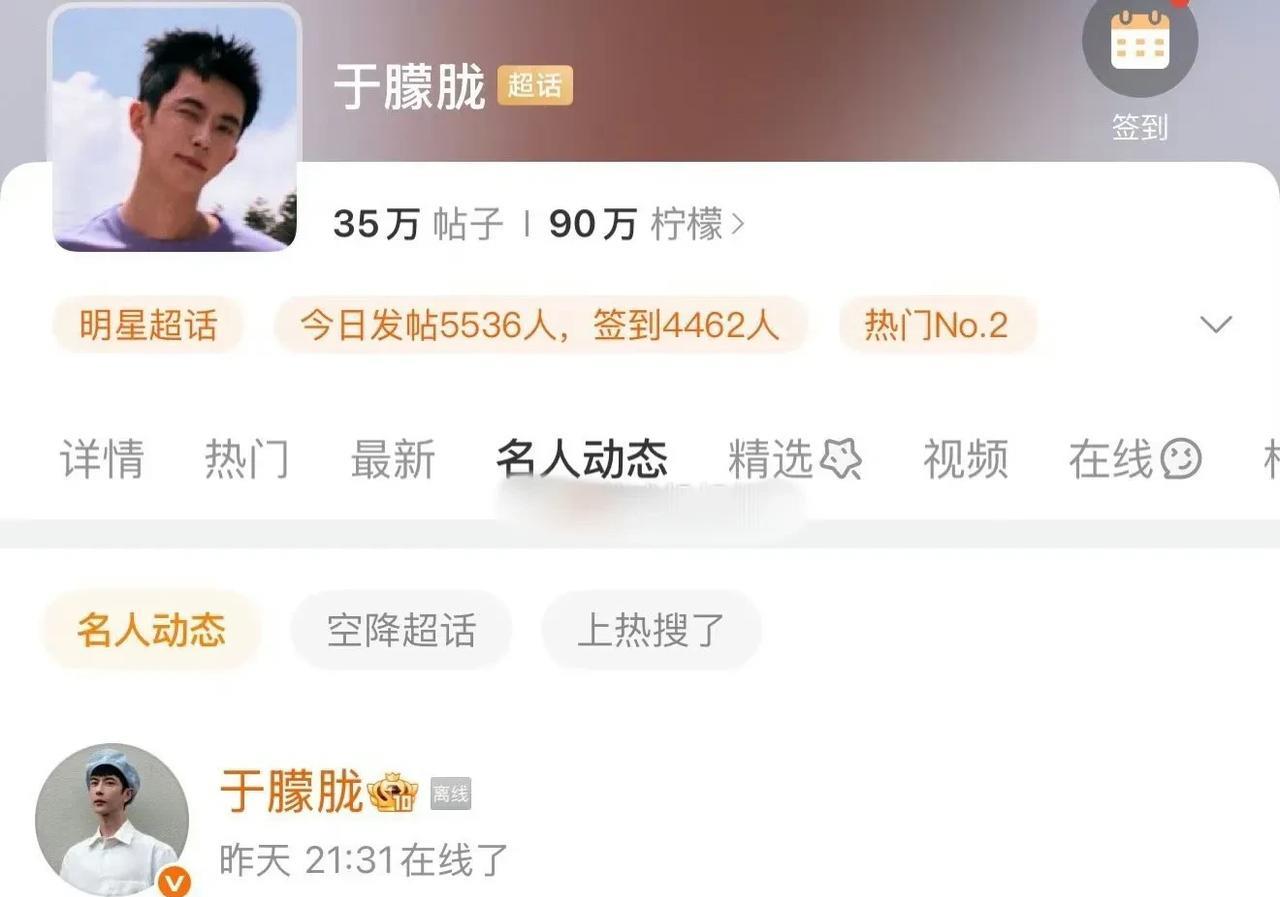Open the poster's round profile avatar

[112, 820]
